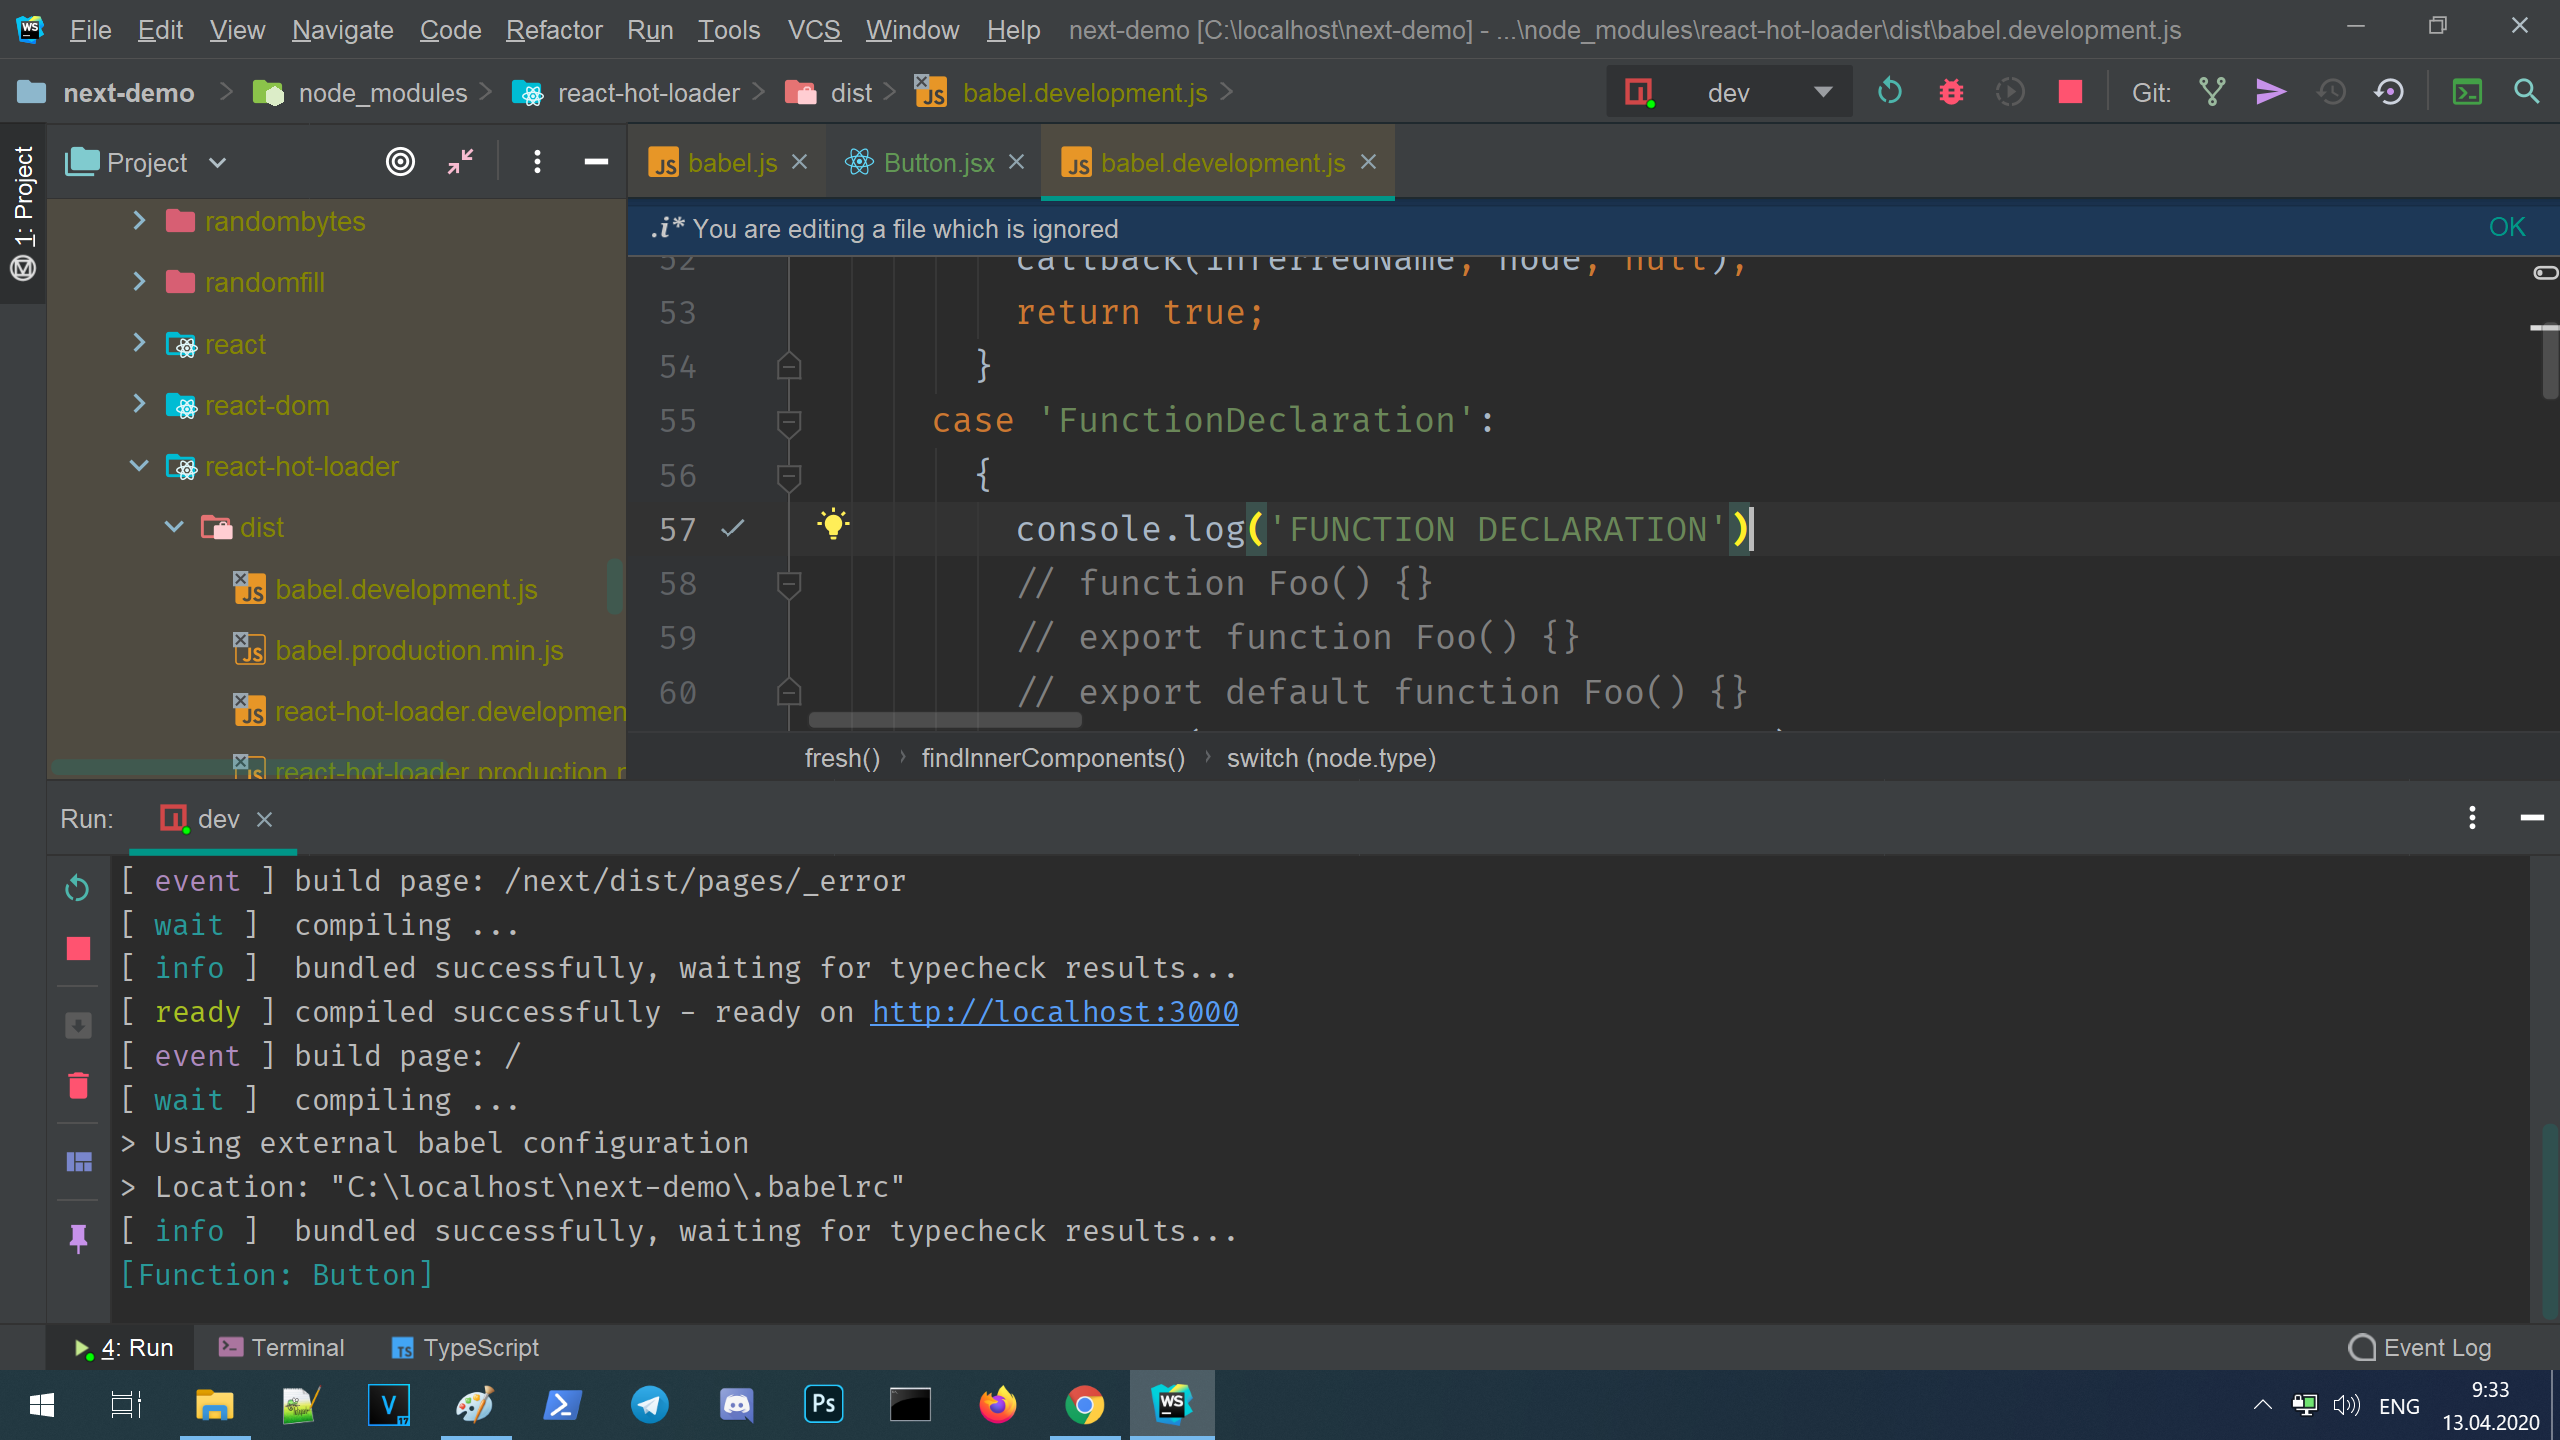Pin the Run tab
The image size is (2560, 1440).
pos(78,1238)
